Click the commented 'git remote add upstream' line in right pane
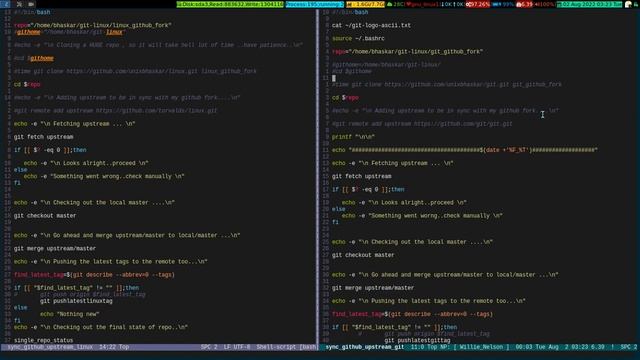640x360 pixels. [x=422, y=124]
